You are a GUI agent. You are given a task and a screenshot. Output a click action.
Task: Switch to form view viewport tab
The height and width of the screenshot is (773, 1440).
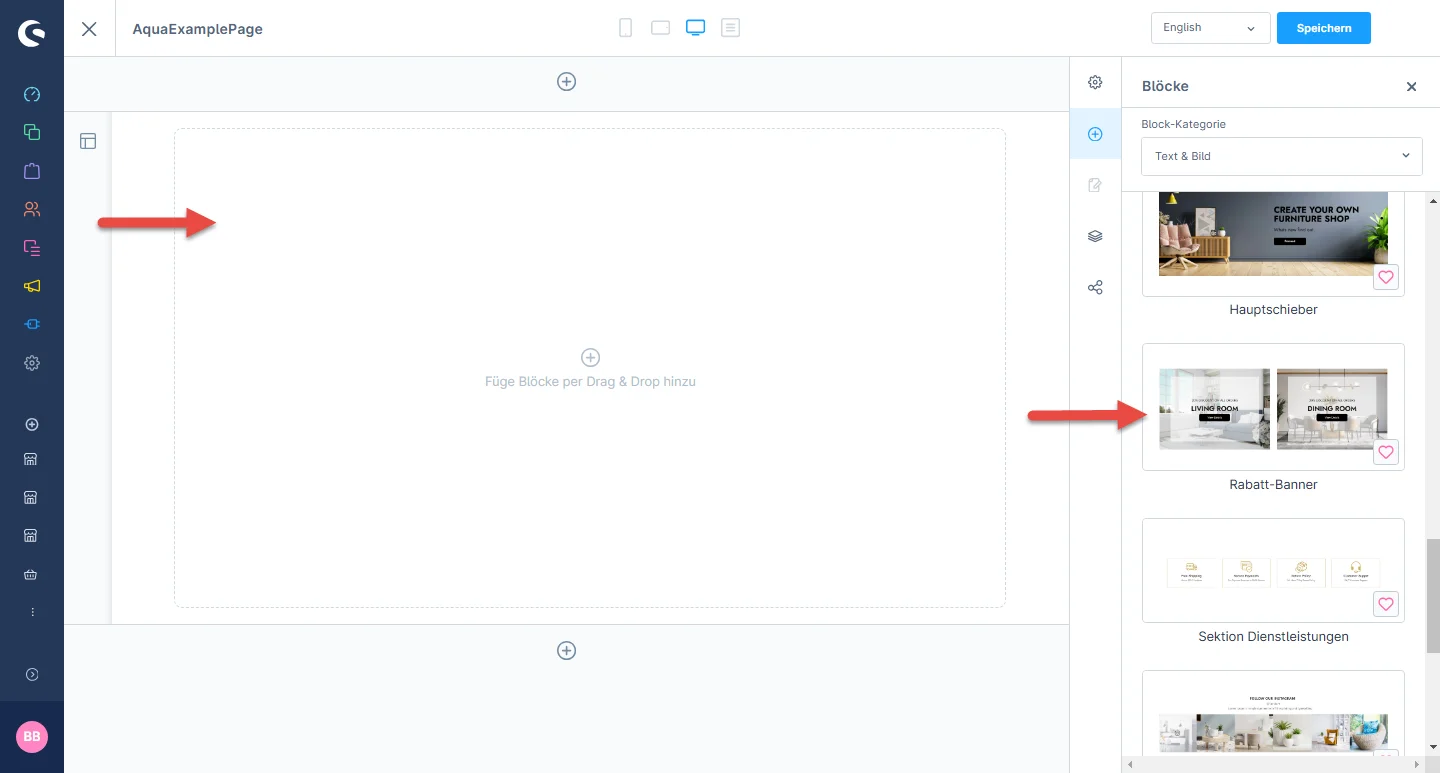(x=731, y=28)
